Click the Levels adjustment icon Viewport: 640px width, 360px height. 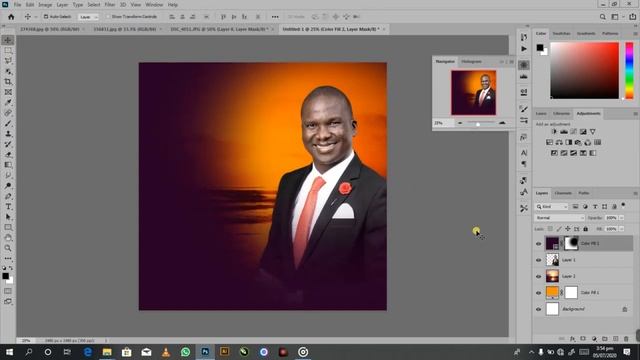[564, 132]
